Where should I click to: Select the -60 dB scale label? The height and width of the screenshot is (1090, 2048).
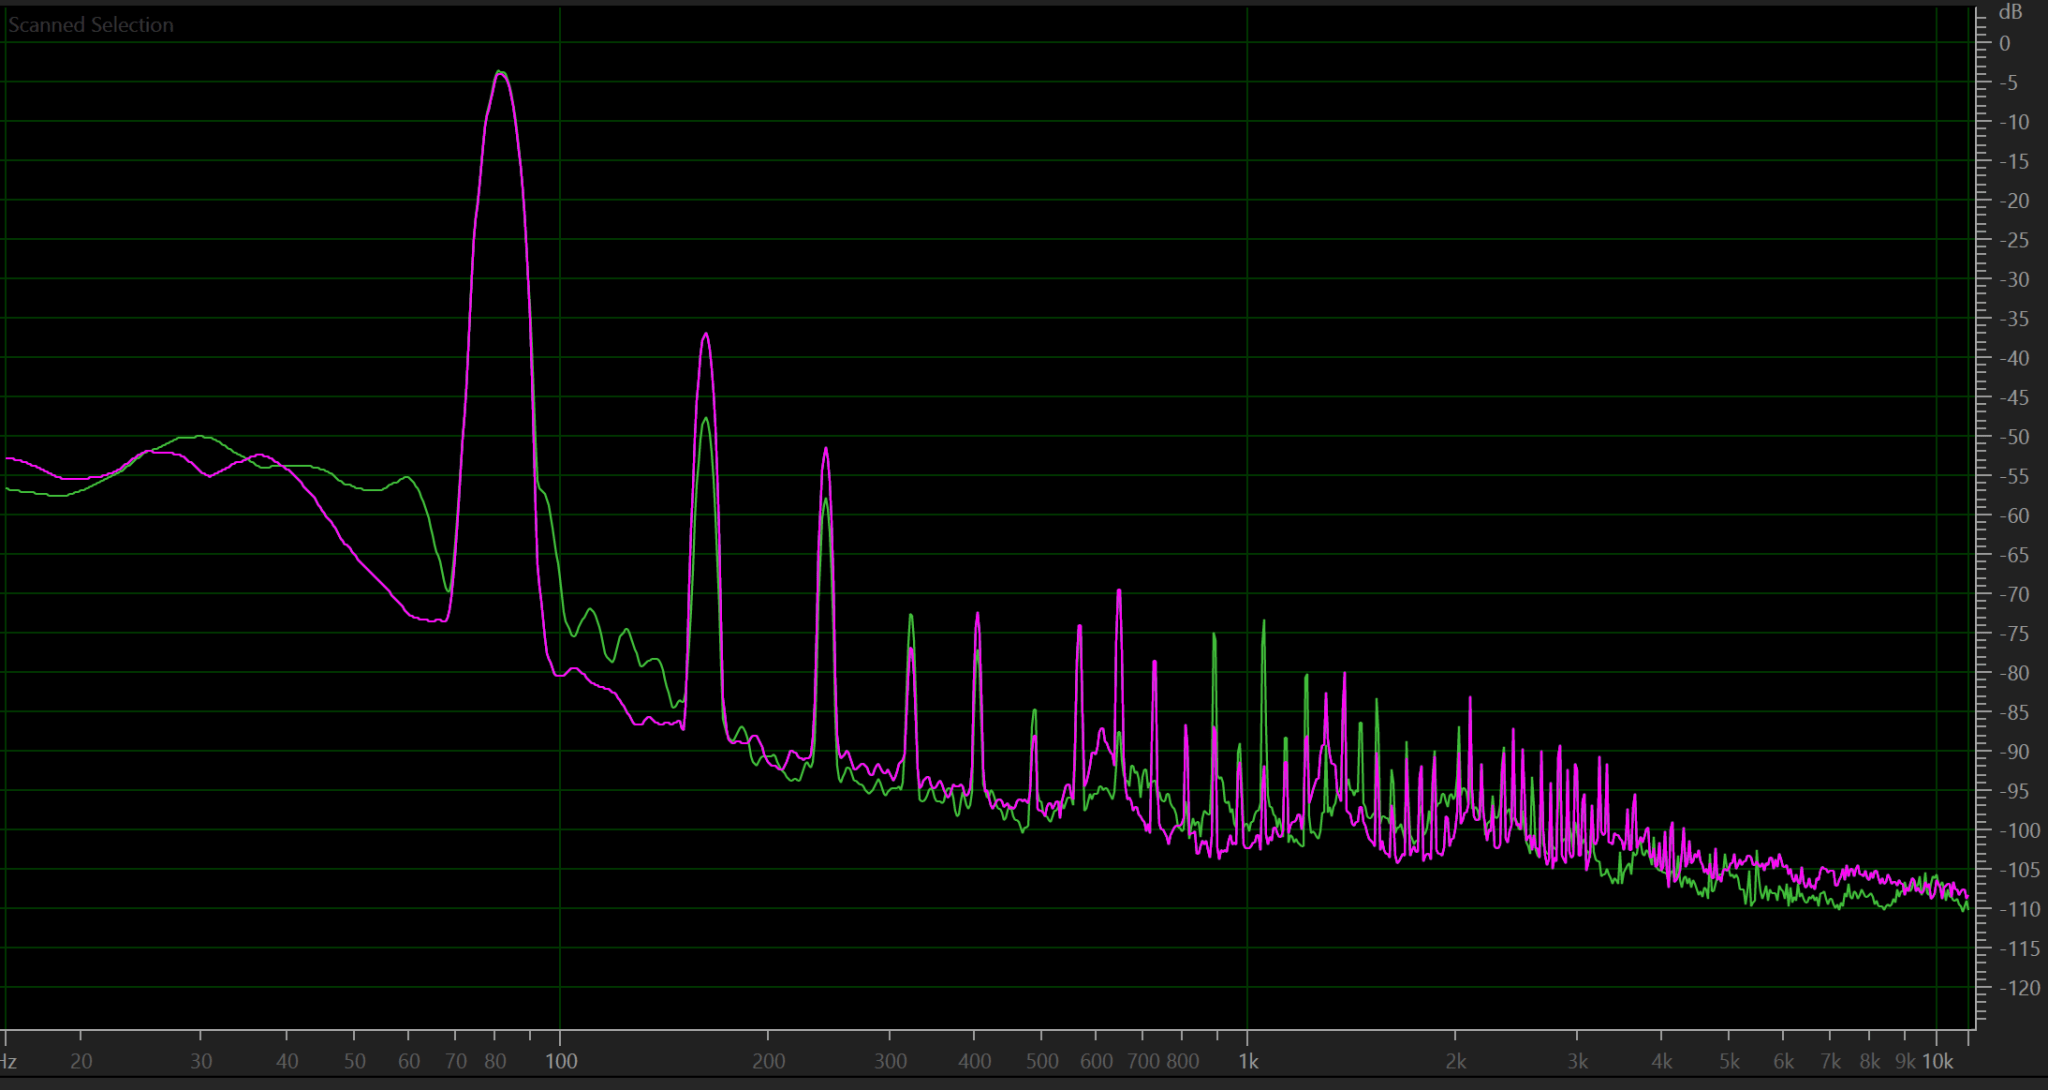pos(2014,516)
